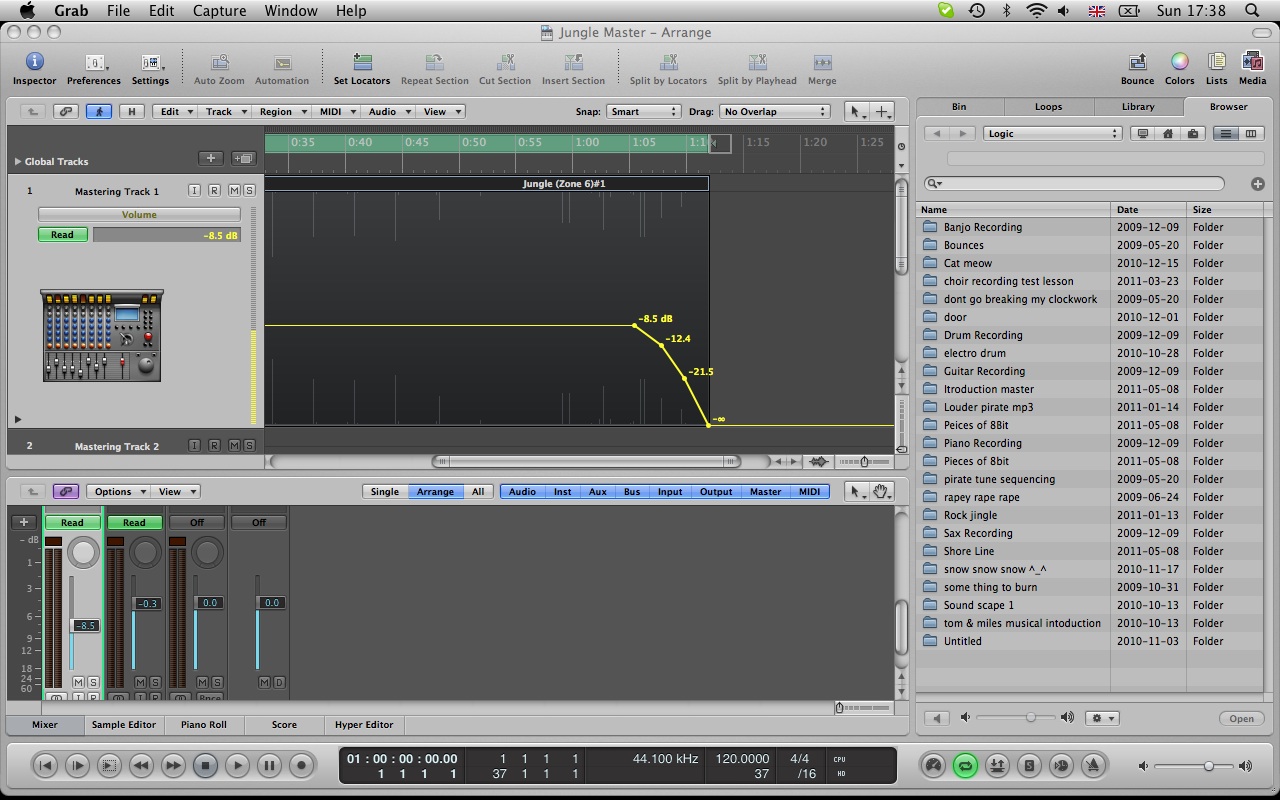Switch to the Loops tab in the Browser
The image size is (1280, 800).
pyautogui.click(x=1048, y=106)
